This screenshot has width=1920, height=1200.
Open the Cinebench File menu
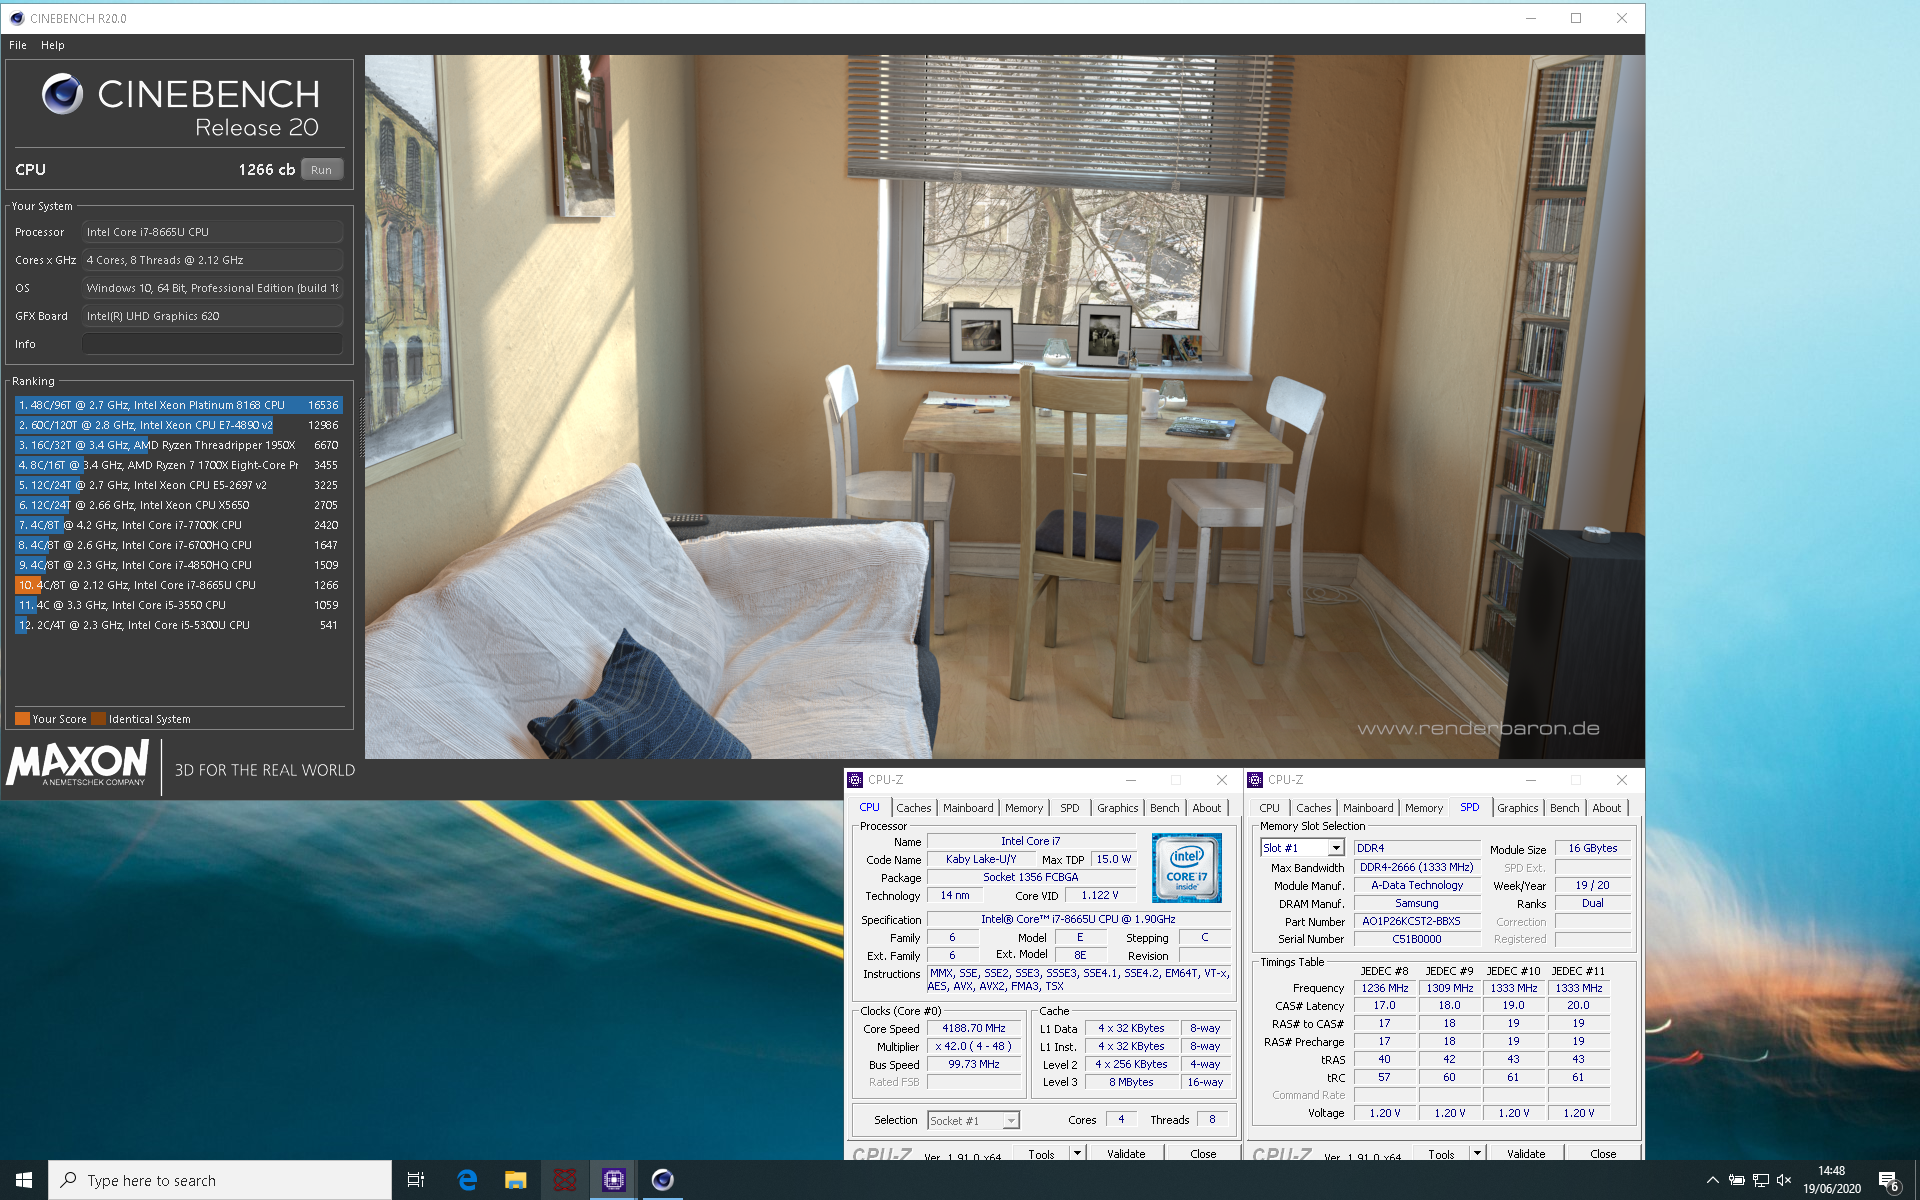coord(18,45)
